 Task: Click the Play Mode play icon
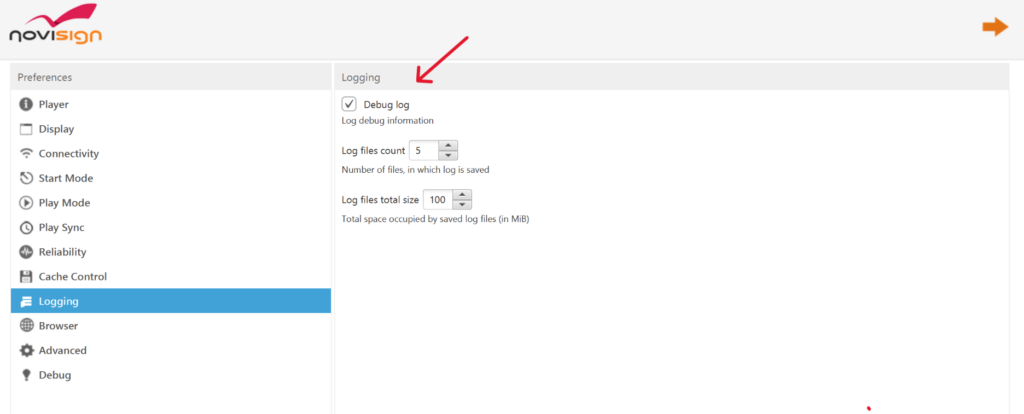[x=27, y=203]
